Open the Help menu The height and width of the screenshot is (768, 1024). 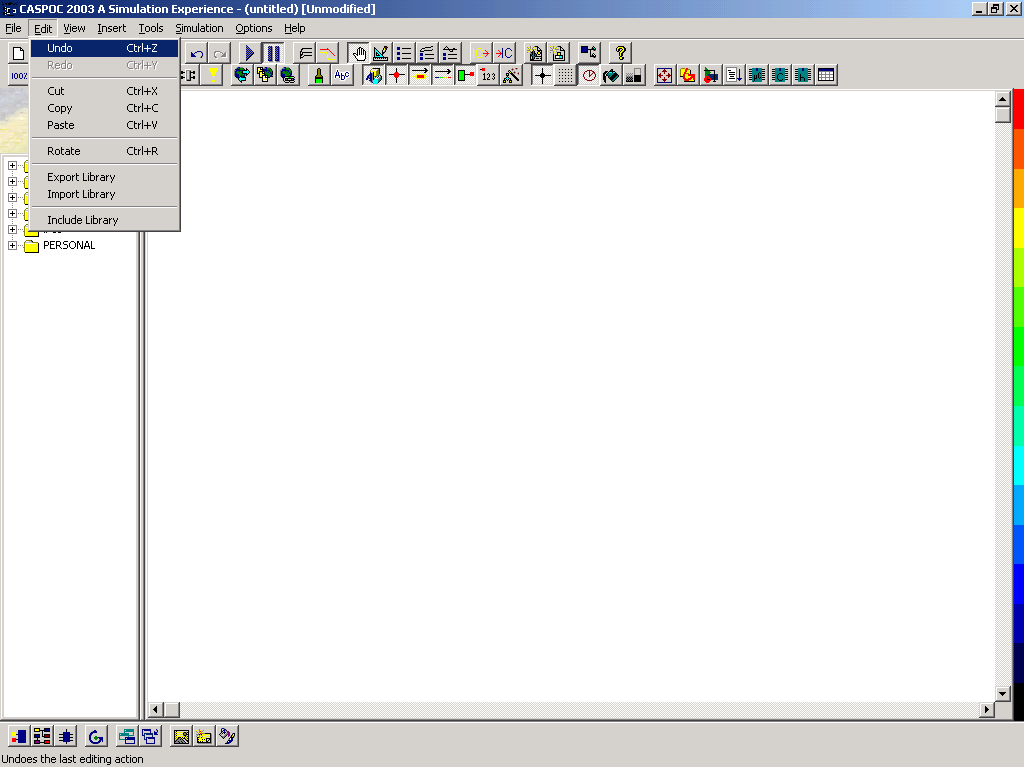tap(295, 29)
